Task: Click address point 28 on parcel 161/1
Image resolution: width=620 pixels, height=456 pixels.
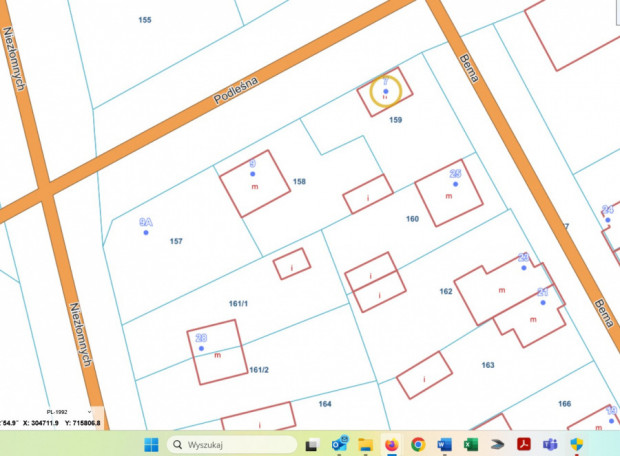Action: click(x=201, y=348)
